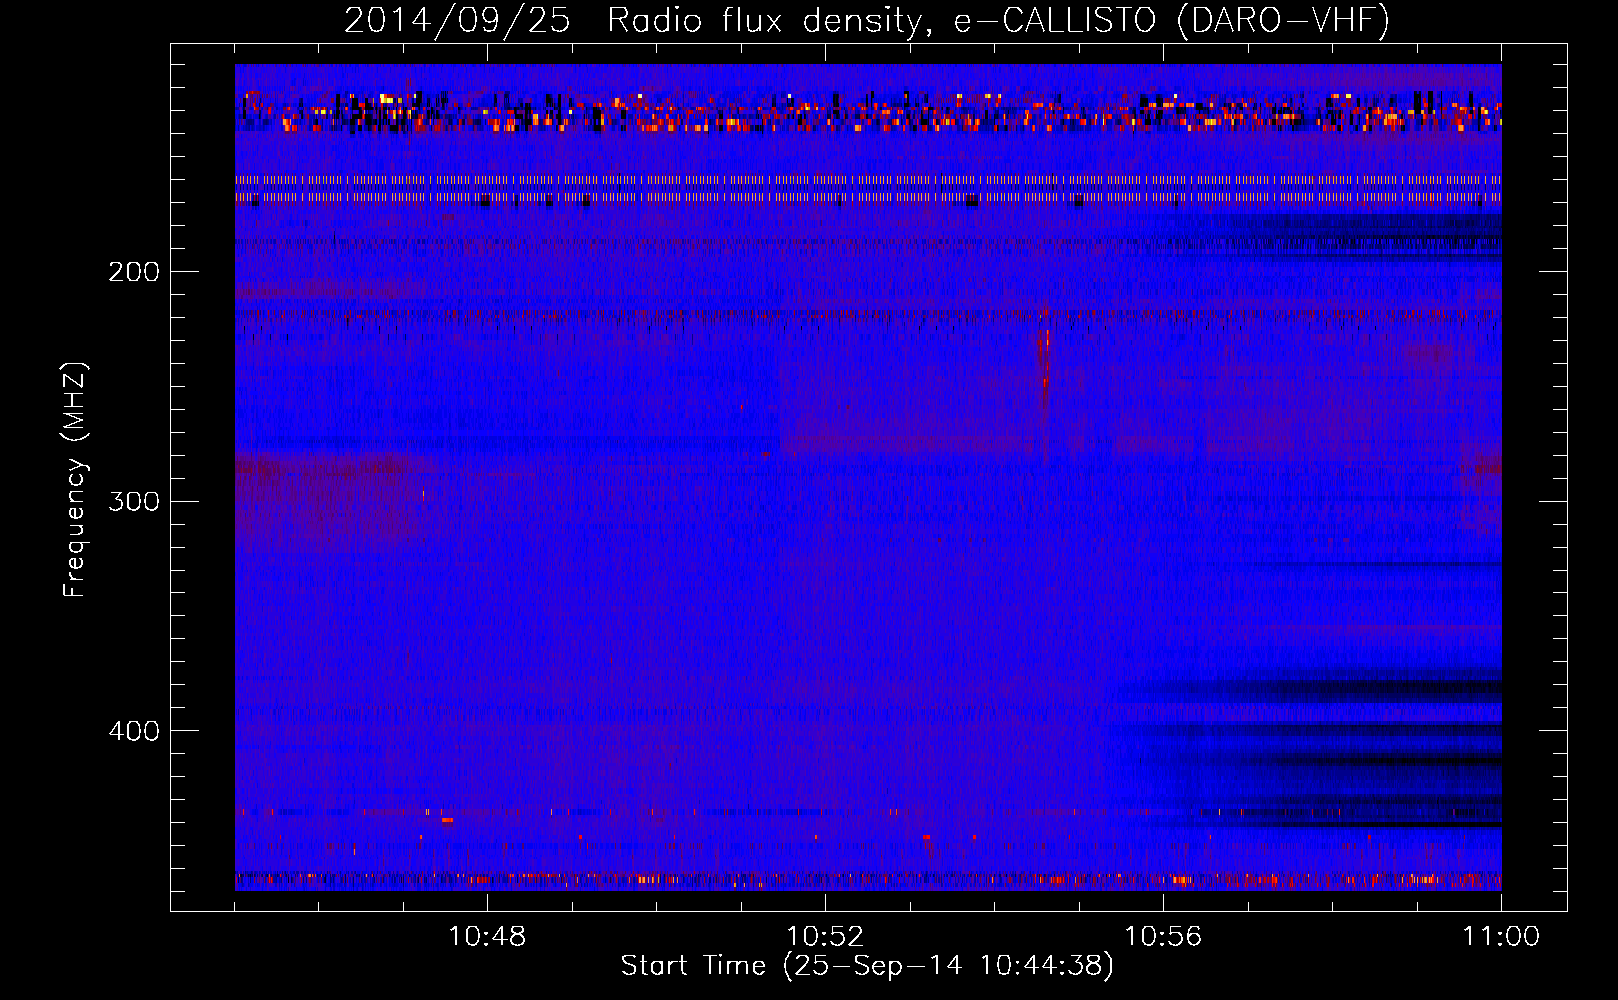Click the 200 frequency tick label

134,272
